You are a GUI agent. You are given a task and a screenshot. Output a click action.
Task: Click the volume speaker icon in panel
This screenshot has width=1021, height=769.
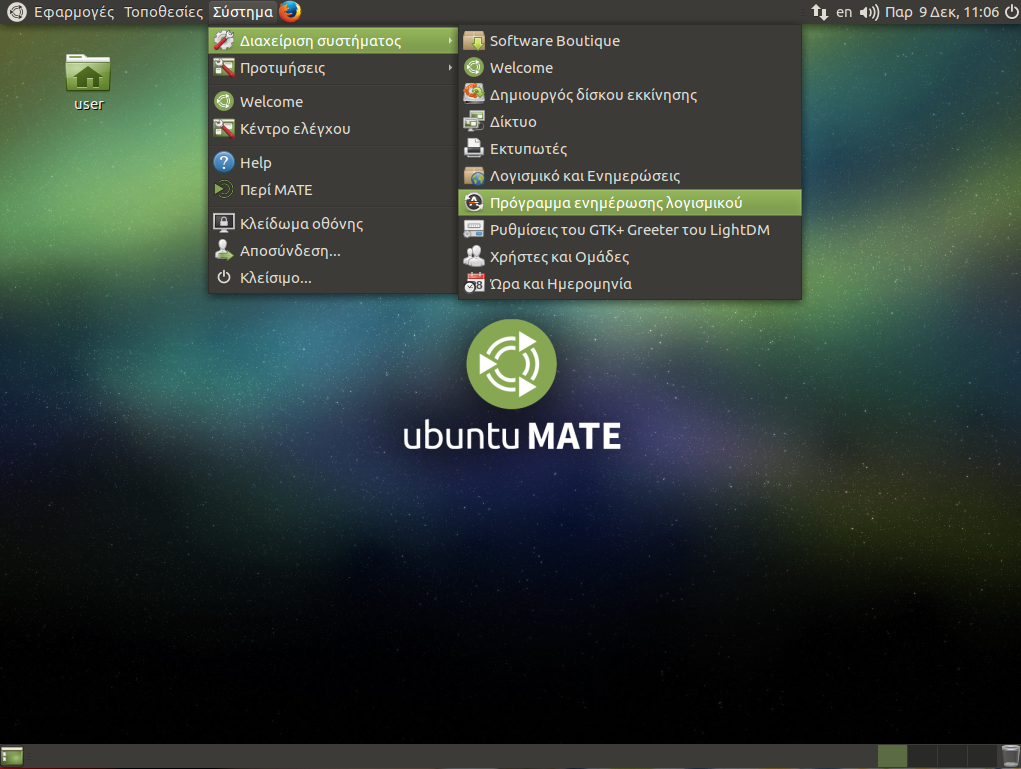[x=869, y=12]
